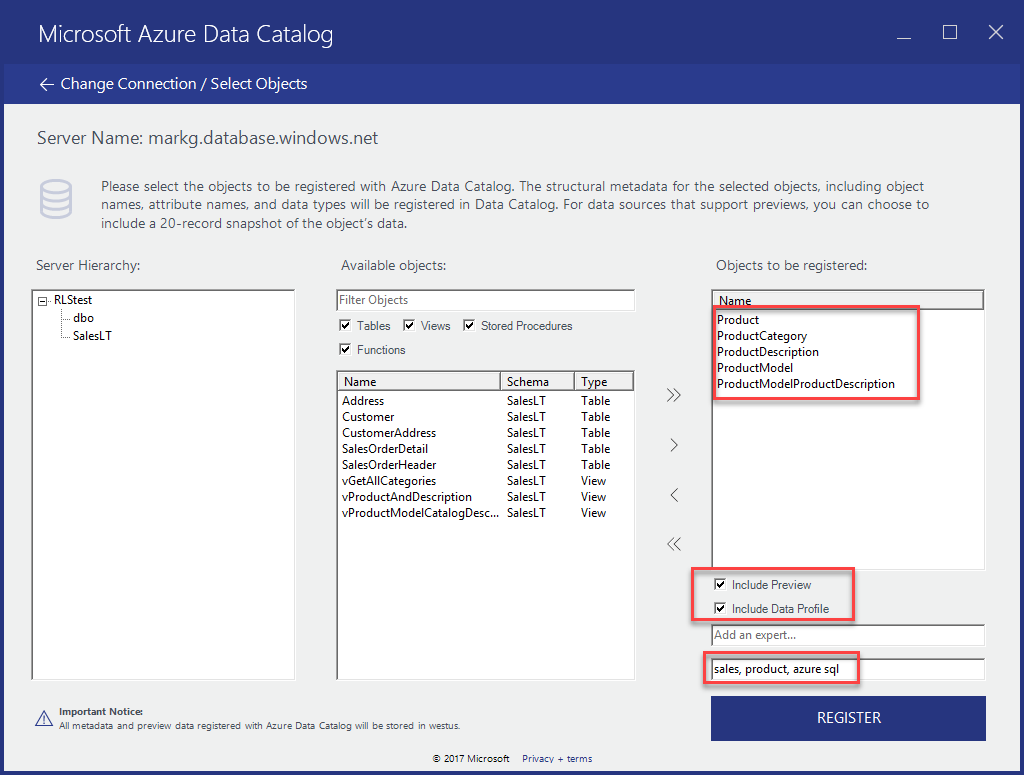Uncheck the Views filter checkbox
This screenshot has width=1024, height=775.
[x=409, y=325]
